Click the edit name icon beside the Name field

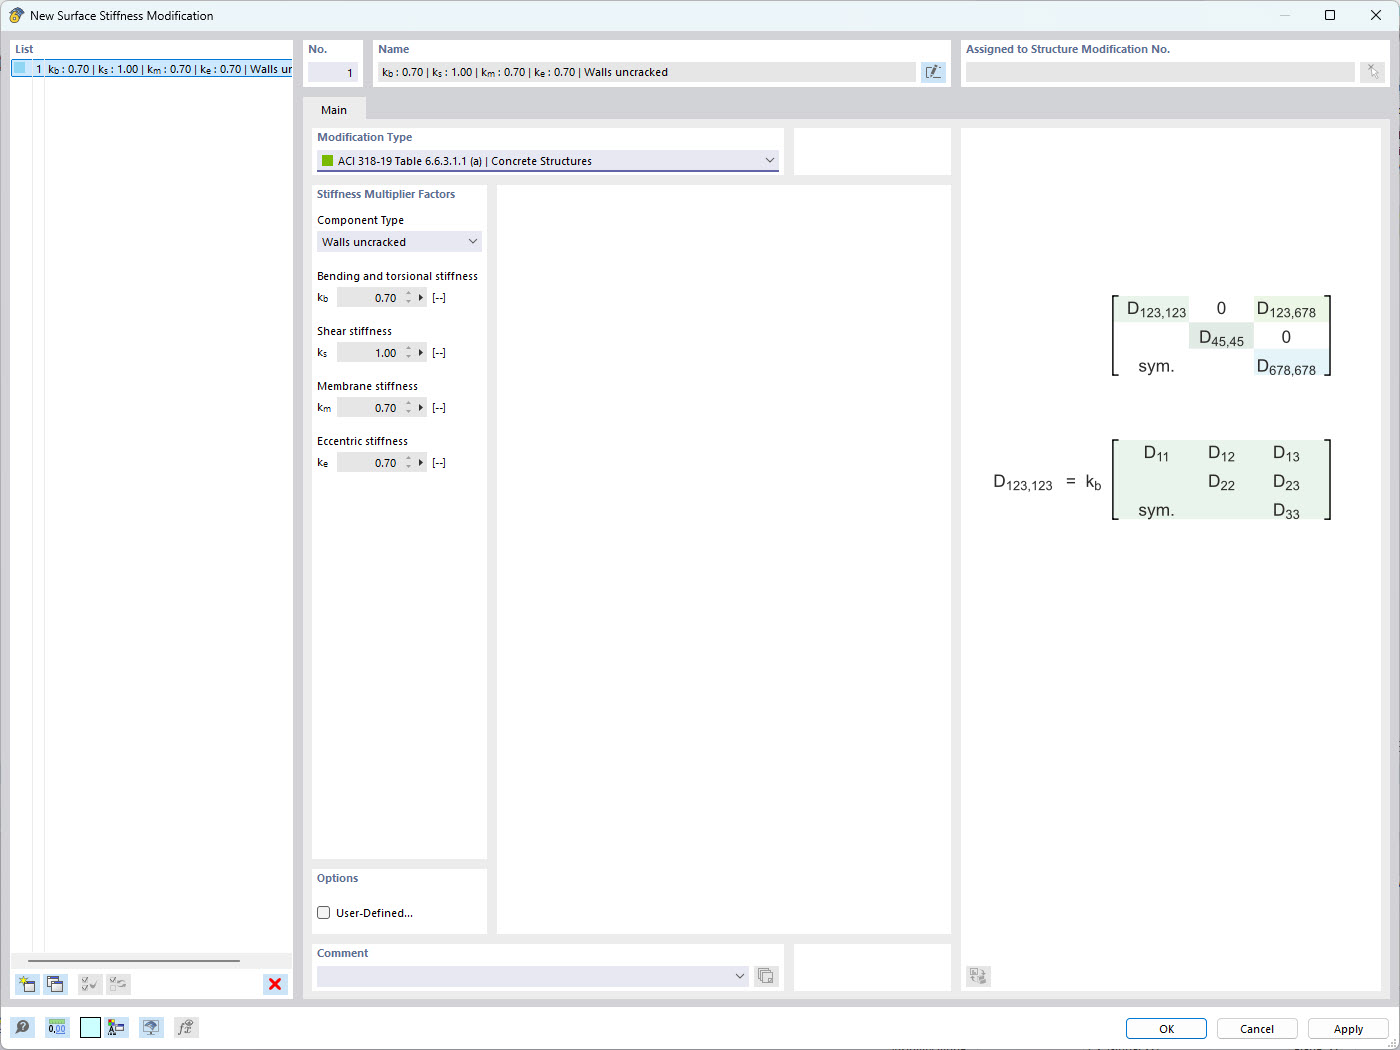(933, 72)
